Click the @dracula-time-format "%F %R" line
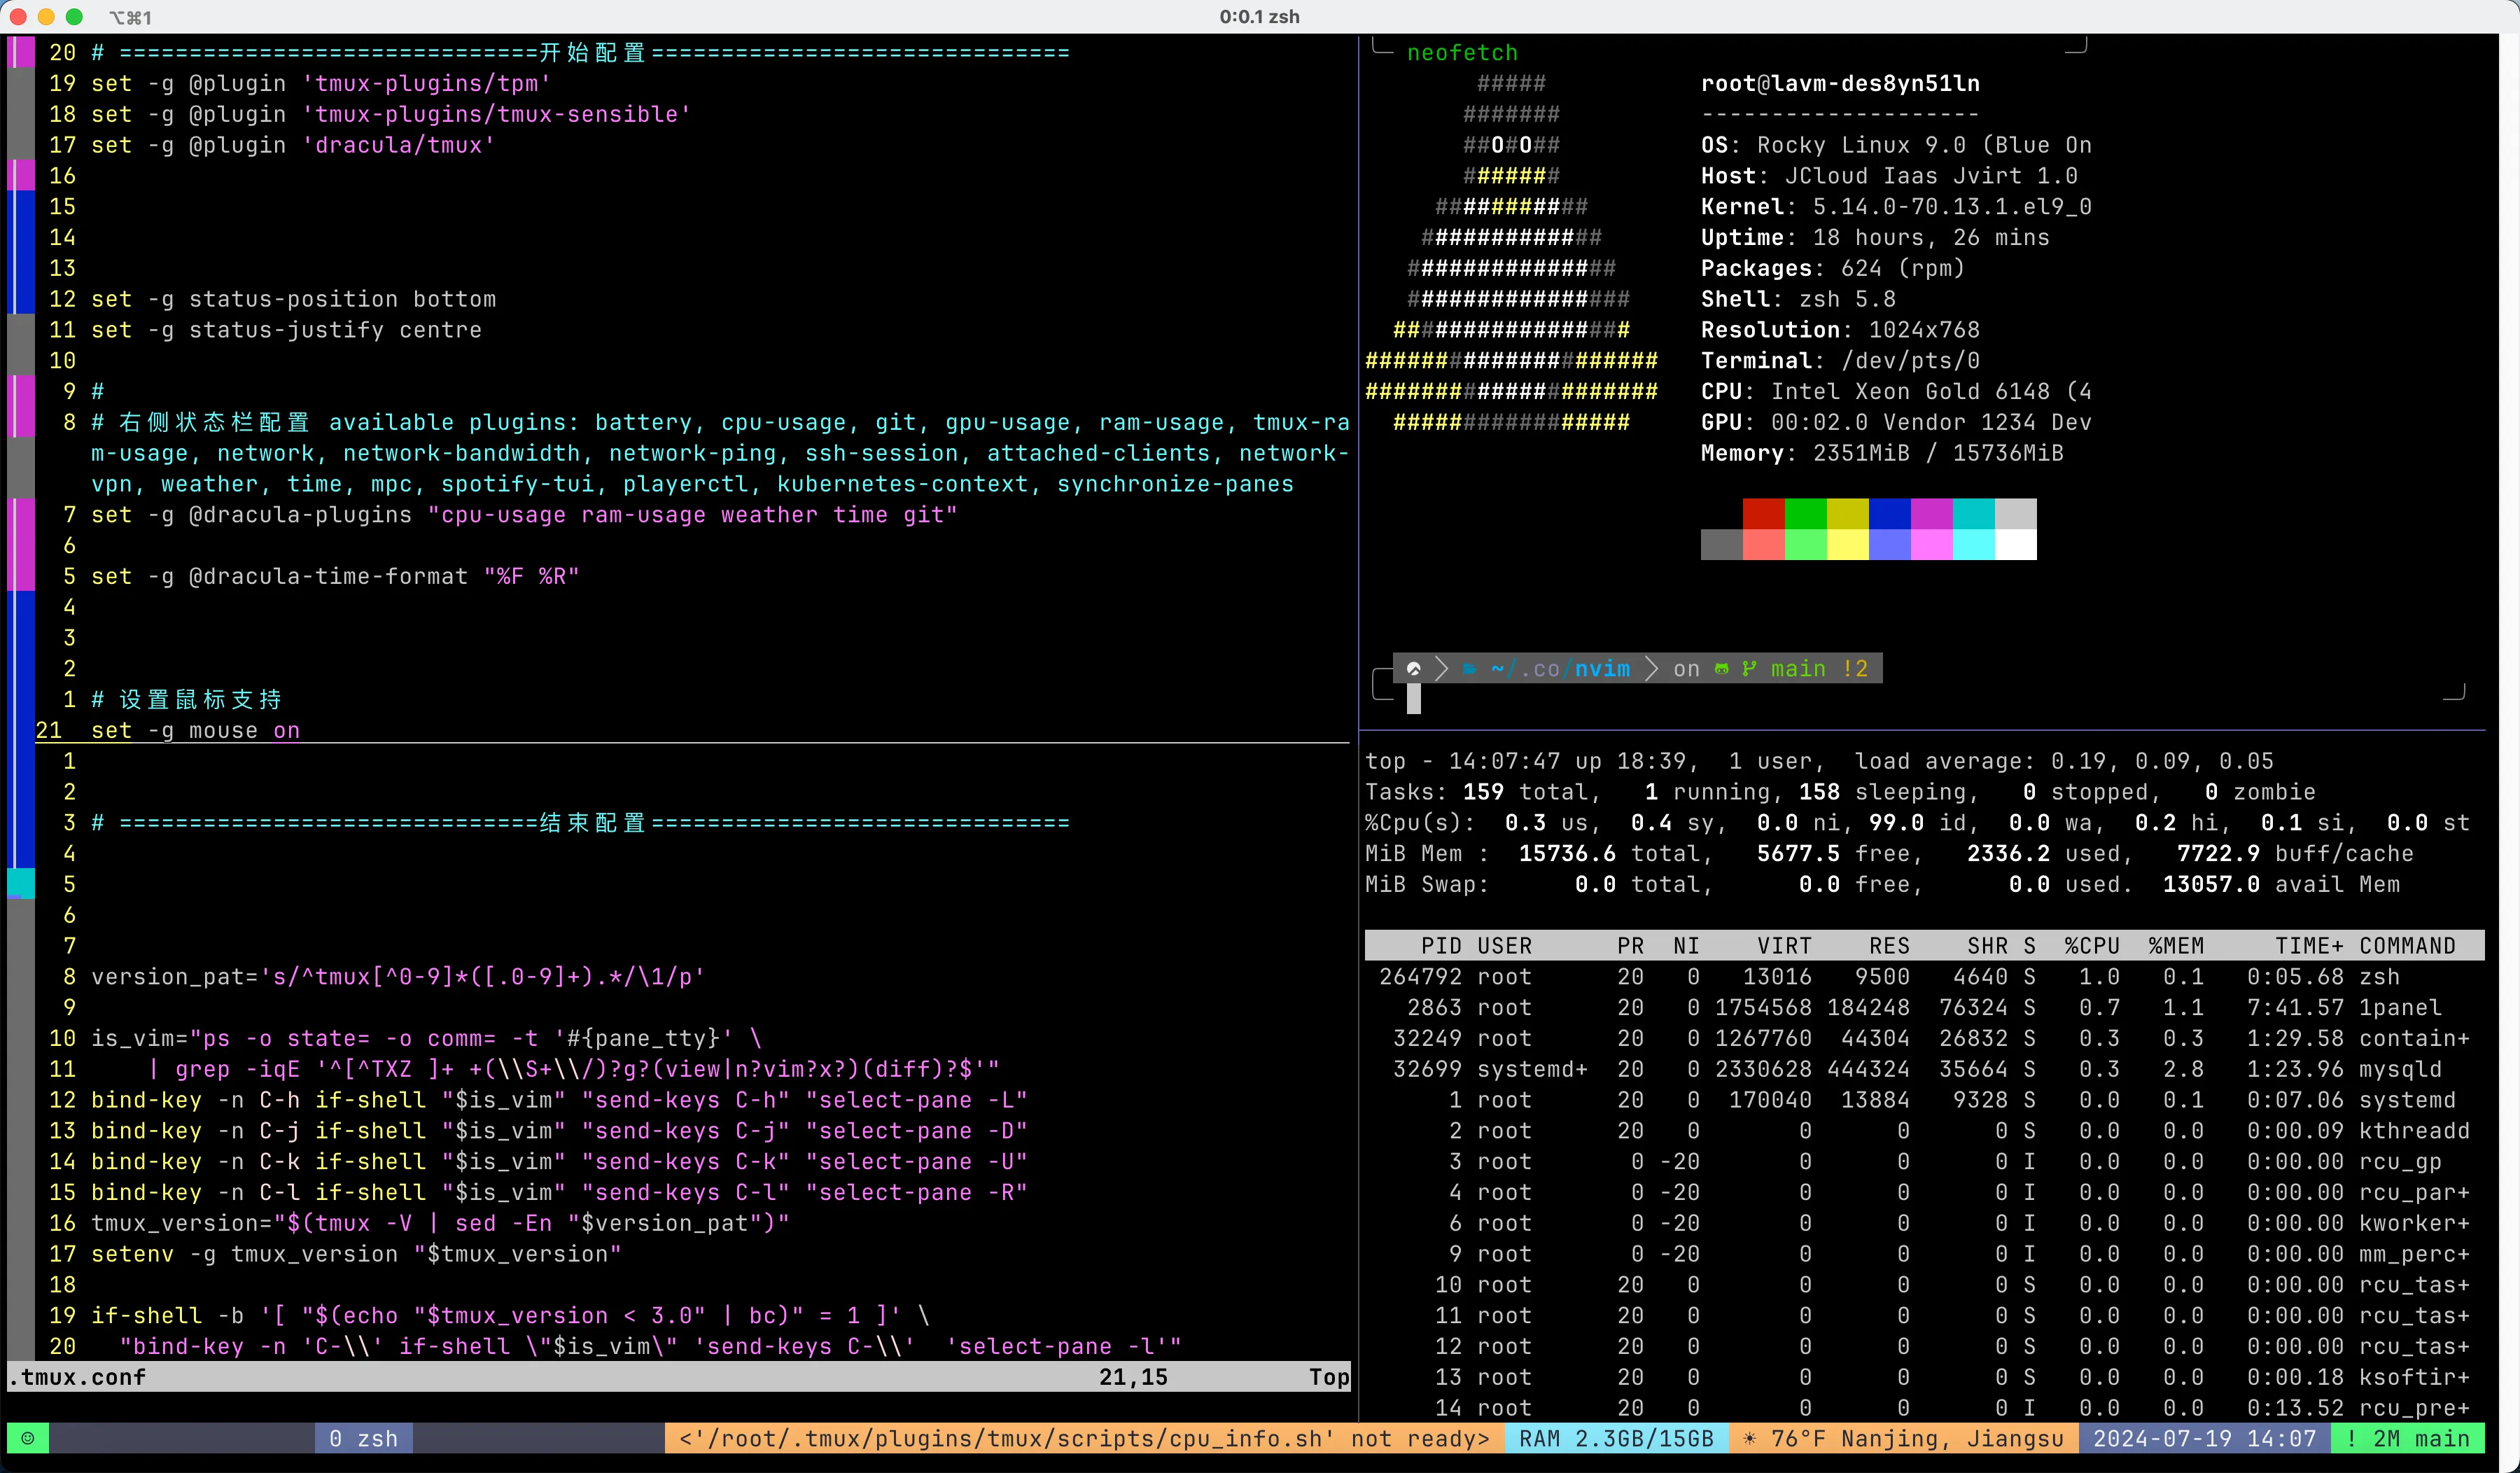Image resolution: width=2520 pixels, height=1473 pixels. 335,576
